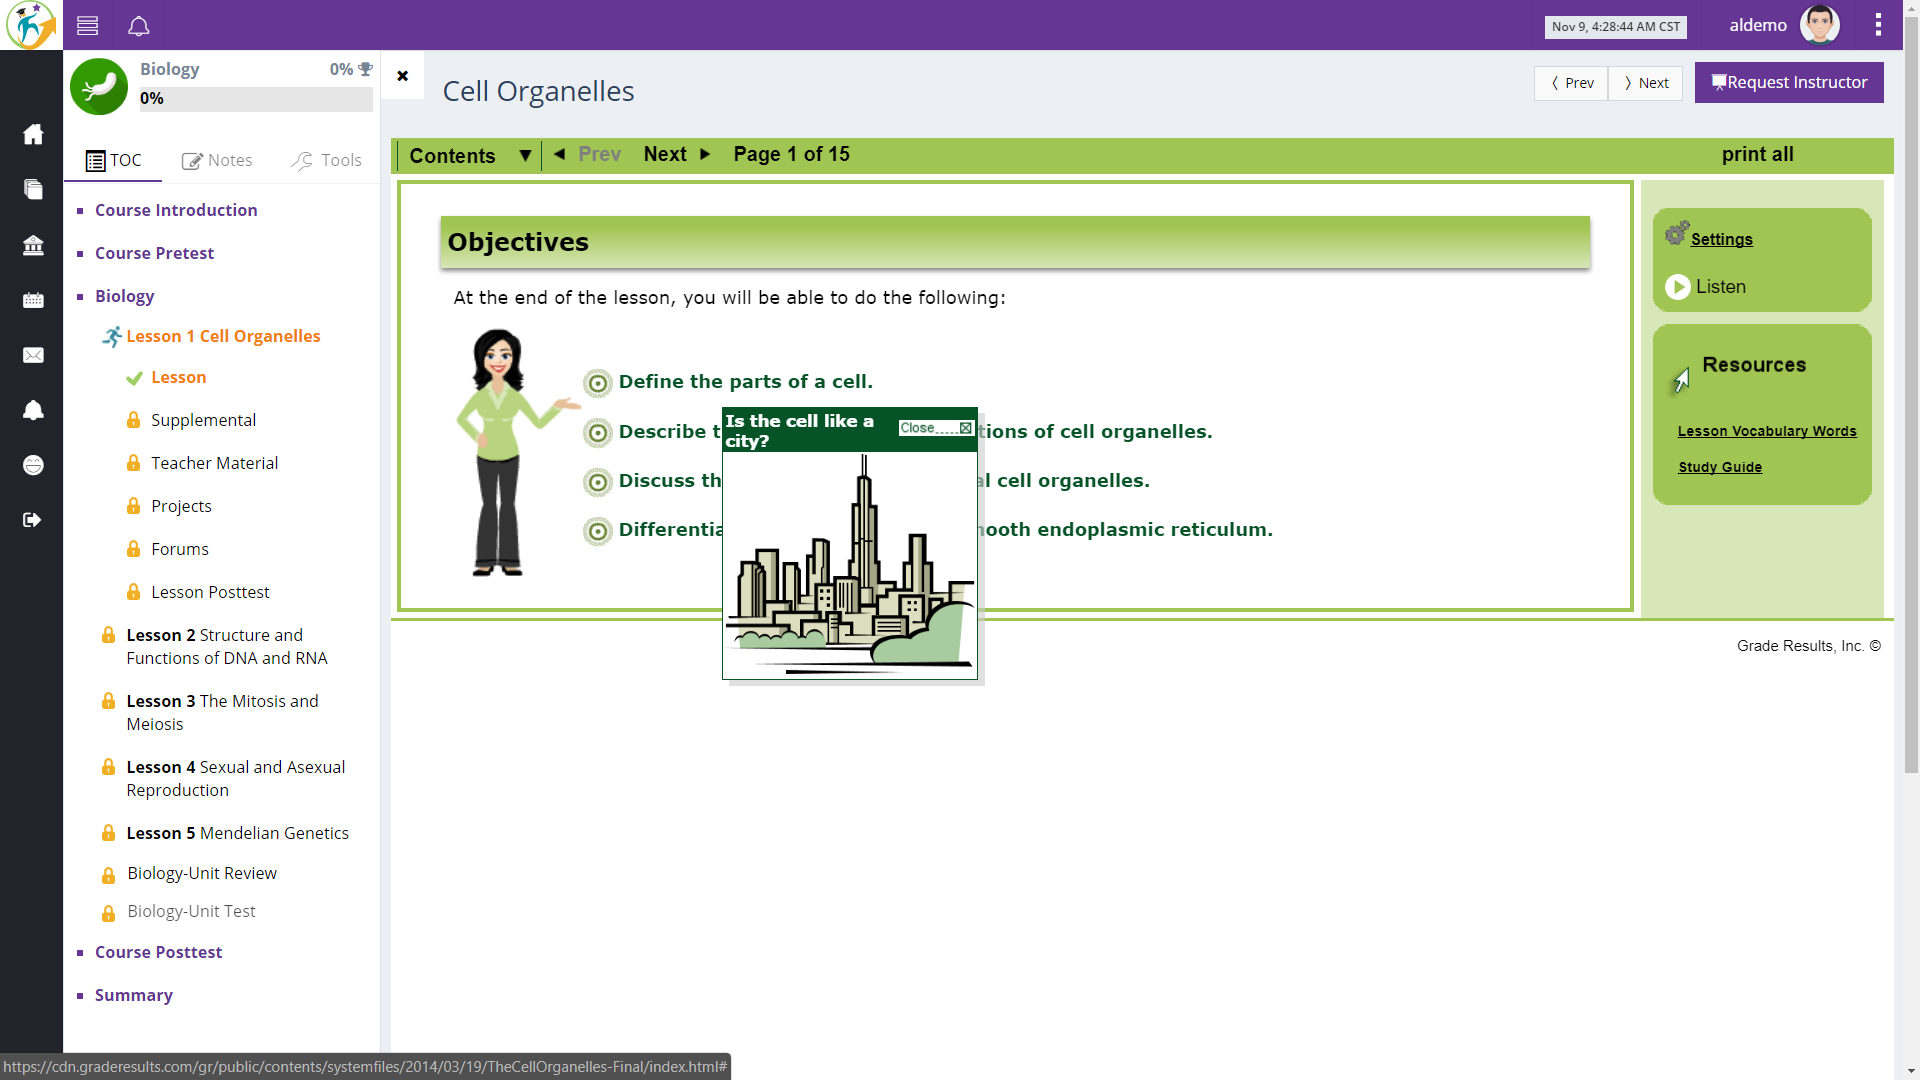Click the notification bell in top bar

click(x=139, y=26)
